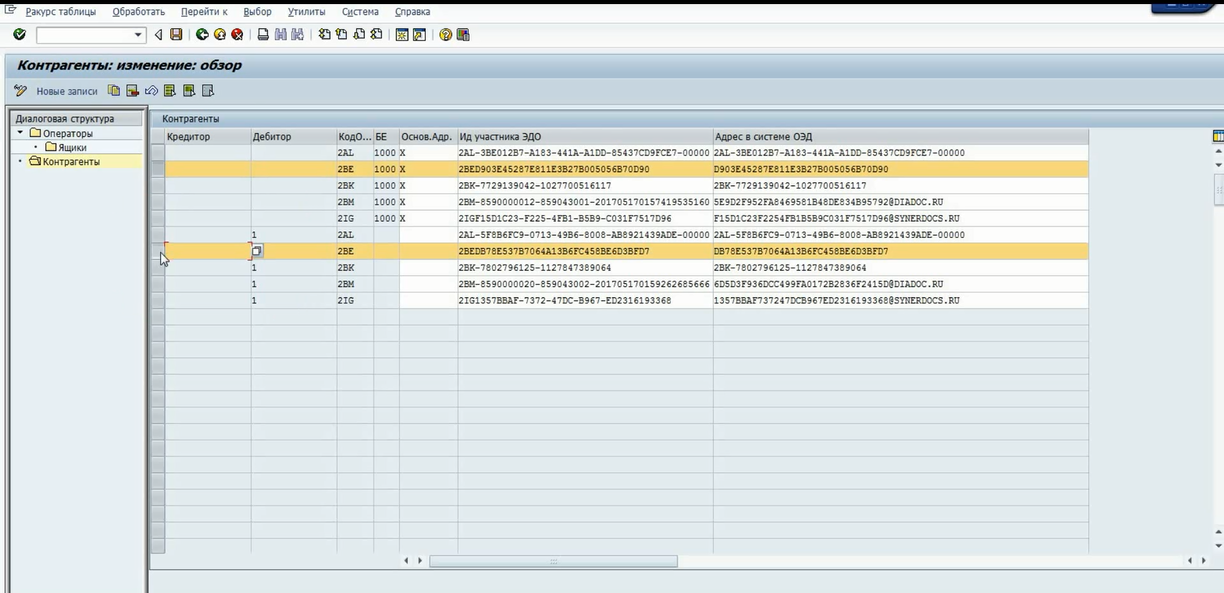
Task: Click the green checkmark Enter icon
Action: (x=19, y=35)
